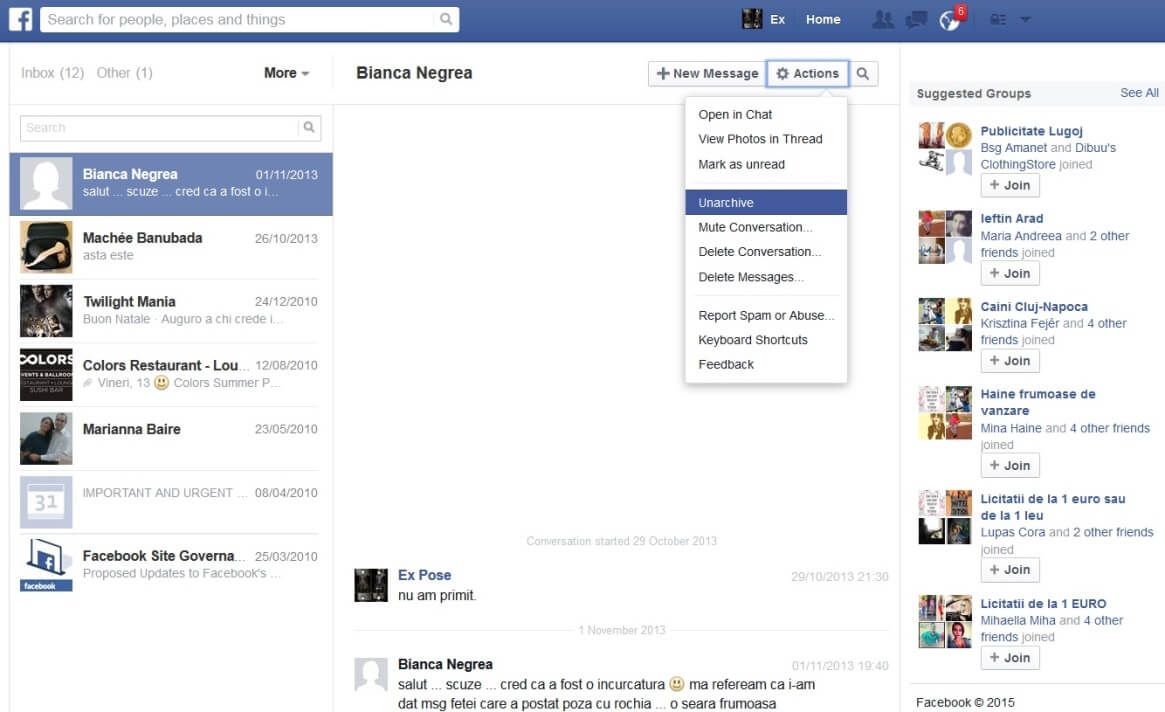Select Mark as unread option
The width and height of the screenshot is (1165, 712).
coord(741,164)
